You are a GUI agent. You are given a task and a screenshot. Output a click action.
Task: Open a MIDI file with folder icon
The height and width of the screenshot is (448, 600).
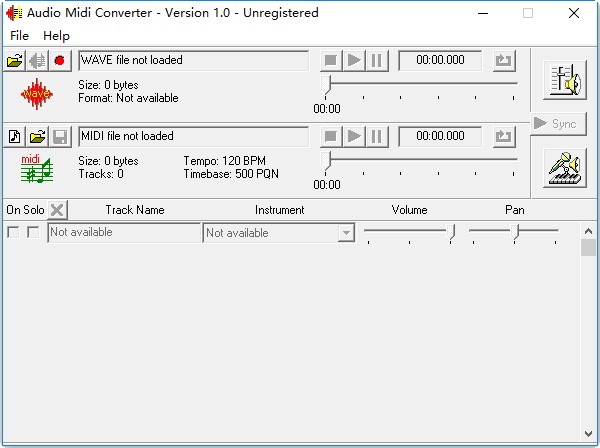pos(37,136)
